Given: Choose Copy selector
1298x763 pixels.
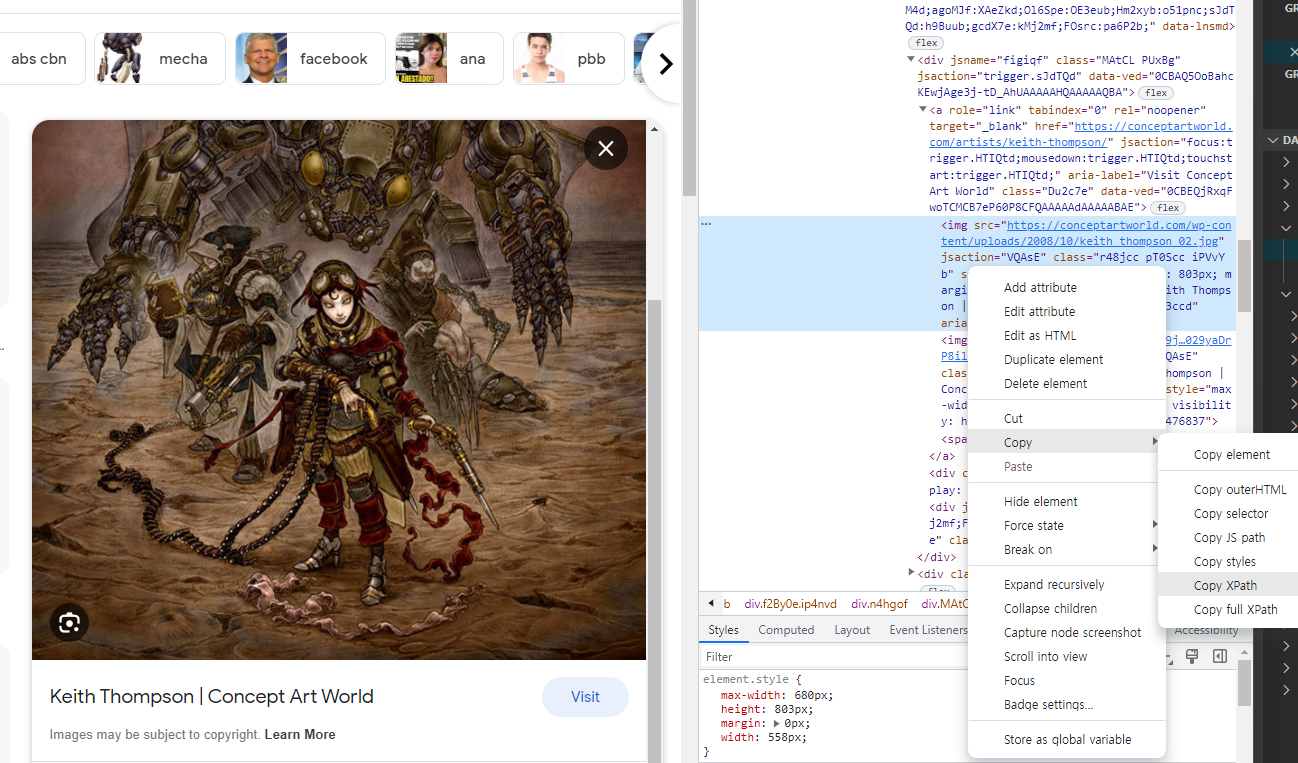Looking at the screenshot, I should pos(1230,513).
